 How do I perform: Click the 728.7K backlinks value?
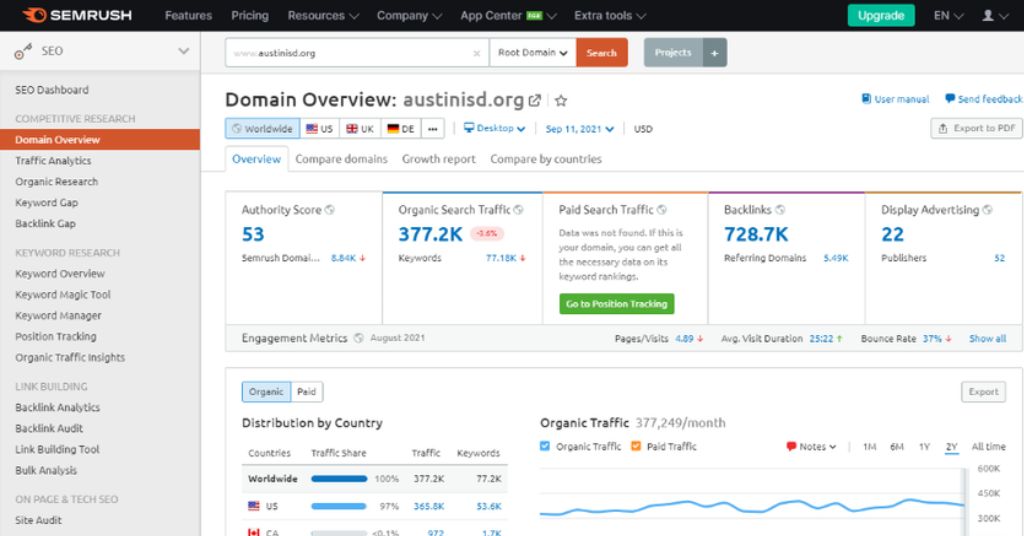[x=756, y=234]
